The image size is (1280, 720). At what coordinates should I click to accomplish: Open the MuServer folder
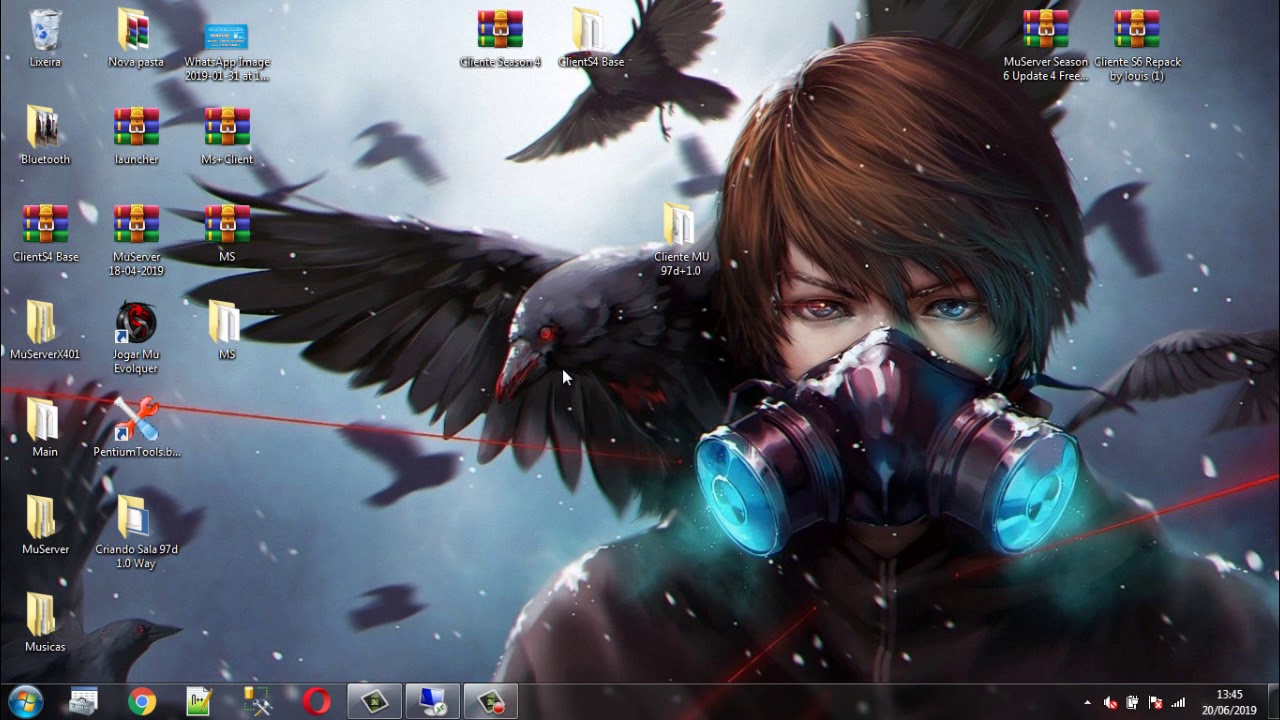[x=45, y=525]
